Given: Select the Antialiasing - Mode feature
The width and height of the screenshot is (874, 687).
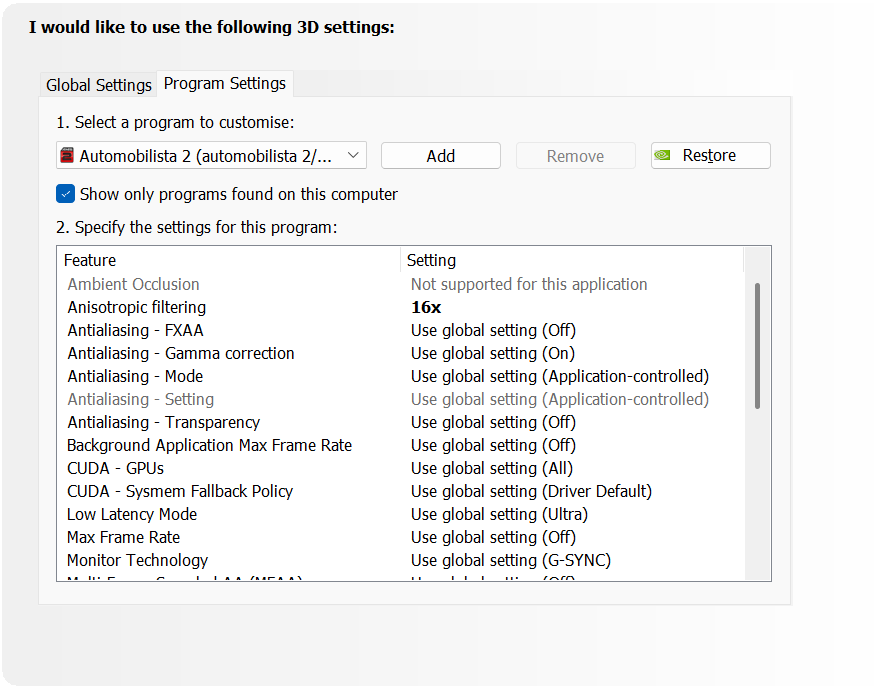Looking at the screenshot, I should (x=135, y=376).
